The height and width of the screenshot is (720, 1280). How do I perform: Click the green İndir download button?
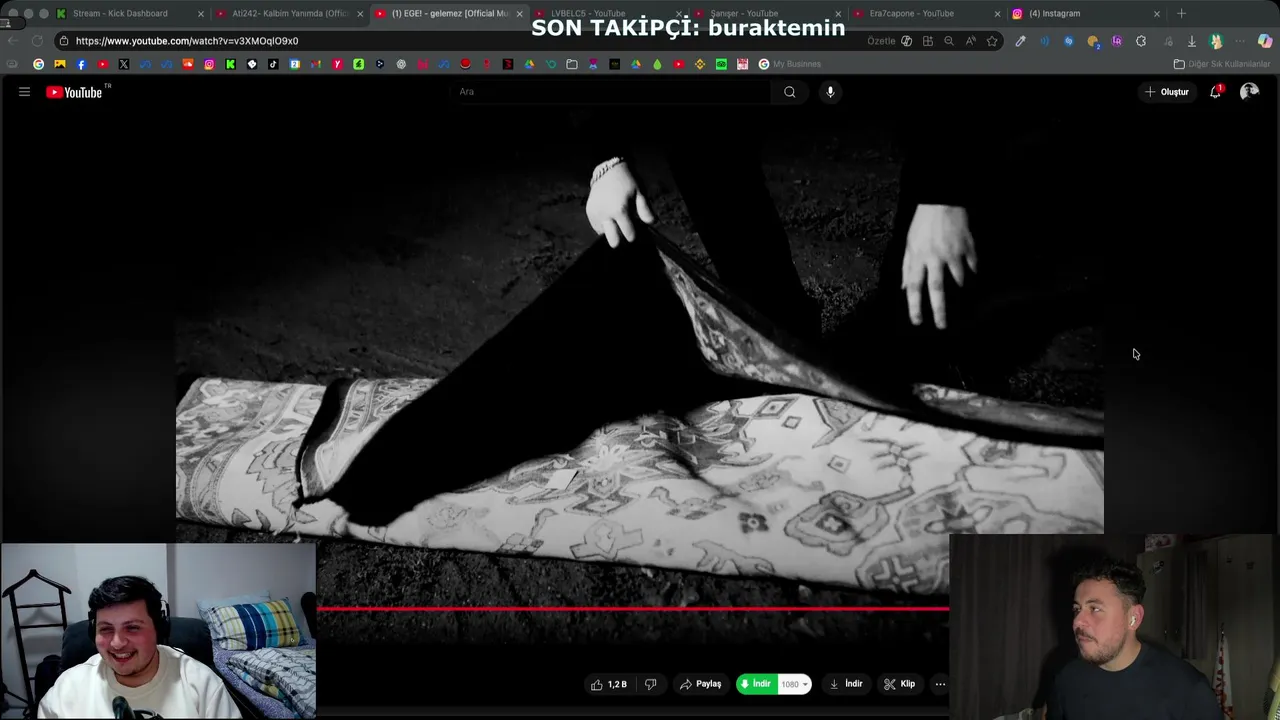click(x=756, y=684)
